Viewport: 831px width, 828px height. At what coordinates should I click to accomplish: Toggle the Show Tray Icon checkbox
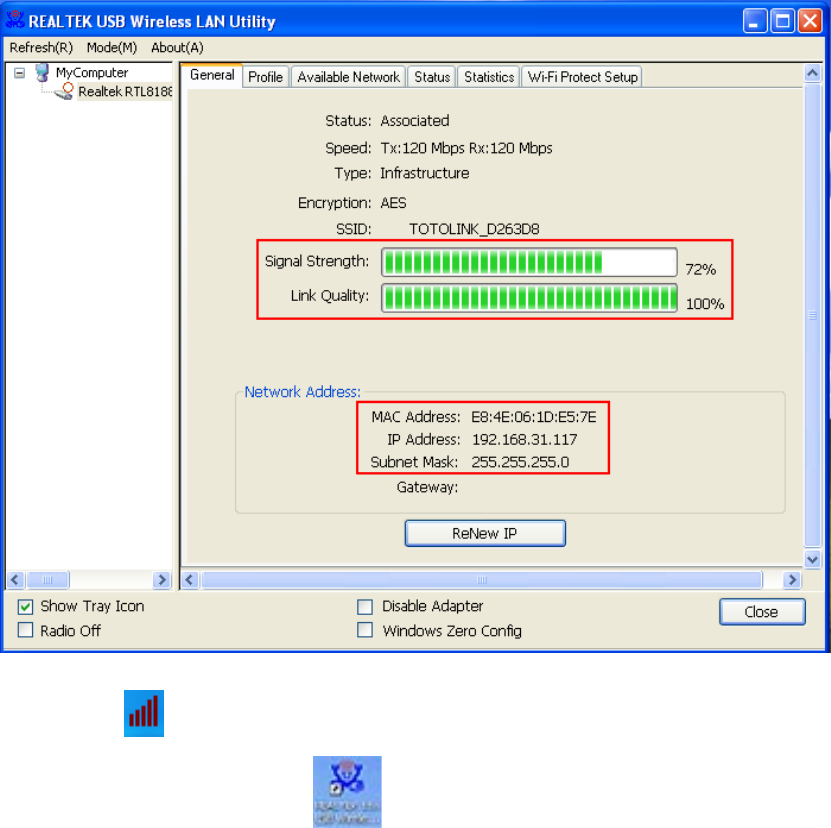[25, 606]
